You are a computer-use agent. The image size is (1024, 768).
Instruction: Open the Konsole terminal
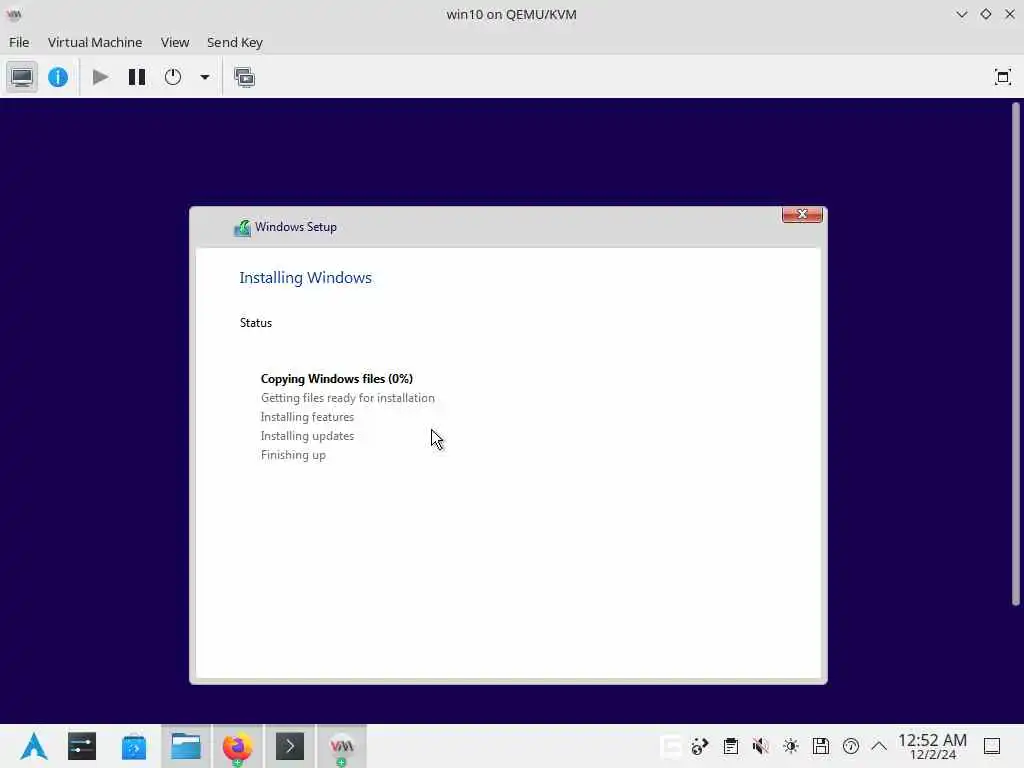(x=289, y=746)
